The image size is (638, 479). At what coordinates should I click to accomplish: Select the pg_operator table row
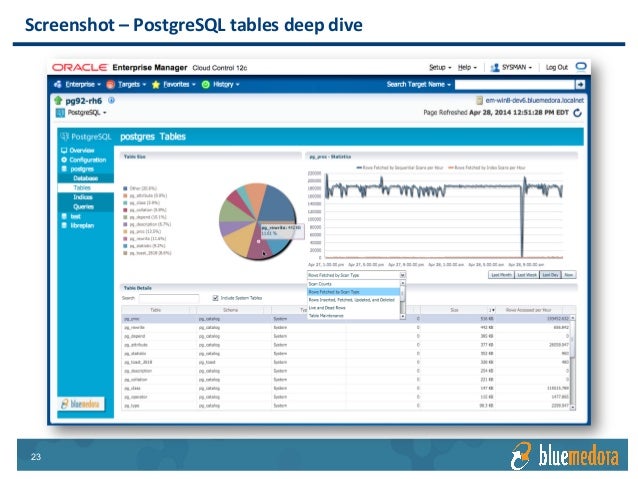[x=346, y=397]
